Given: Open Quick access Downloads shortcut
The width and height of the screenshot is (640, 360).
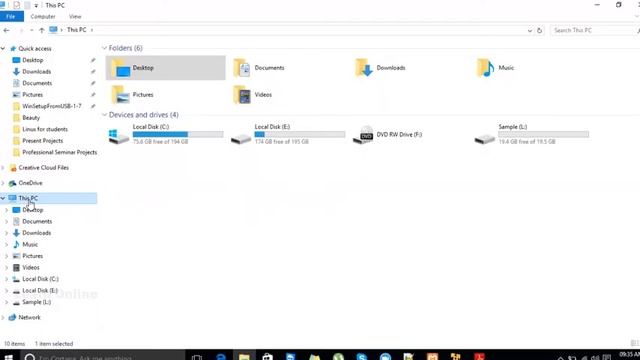Looking at the screenshot, I should (x=36, y=71).
